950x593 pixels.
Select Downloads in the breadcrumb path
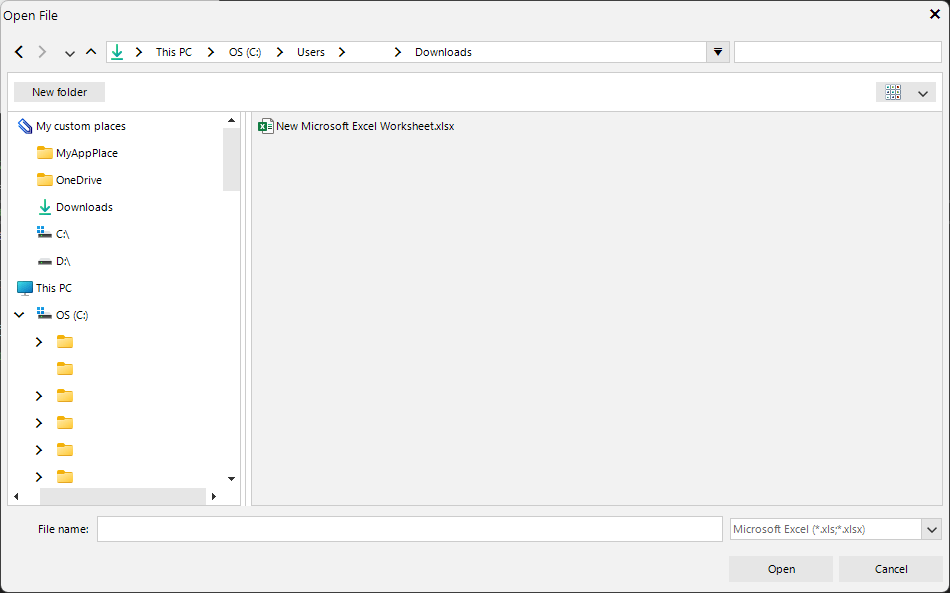coord(443,52)
